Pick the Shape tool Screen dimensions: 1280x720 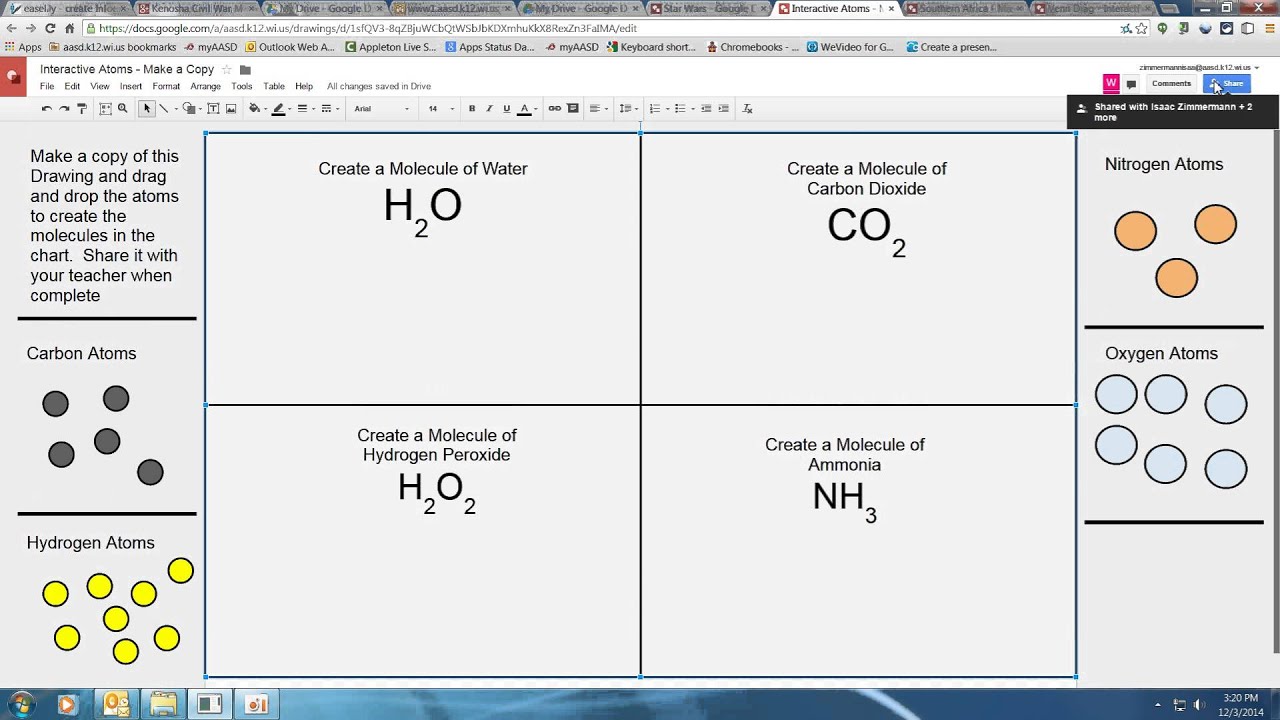pos(185,108)
